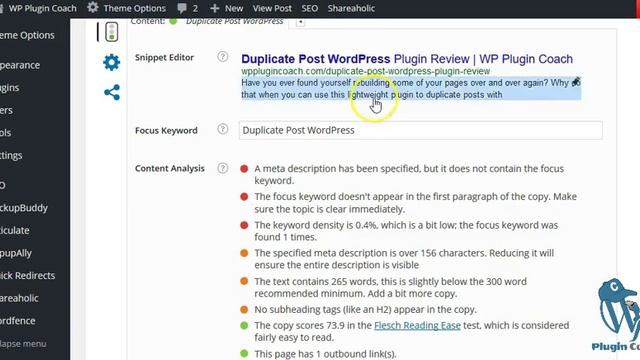Click the red bullet for first paragraph keyword

(x=244, y=197)
